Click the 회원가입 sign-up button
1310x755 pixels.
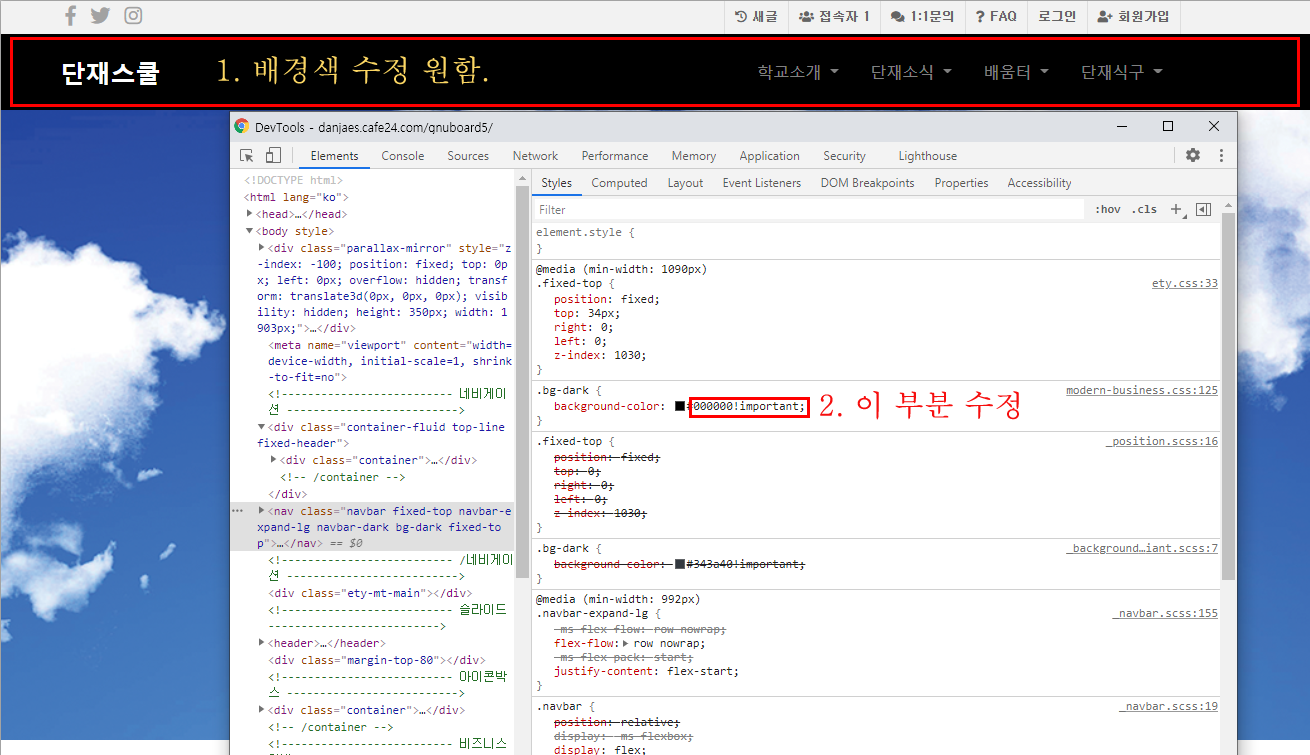pyautogui.click(x=1133, y=16)
